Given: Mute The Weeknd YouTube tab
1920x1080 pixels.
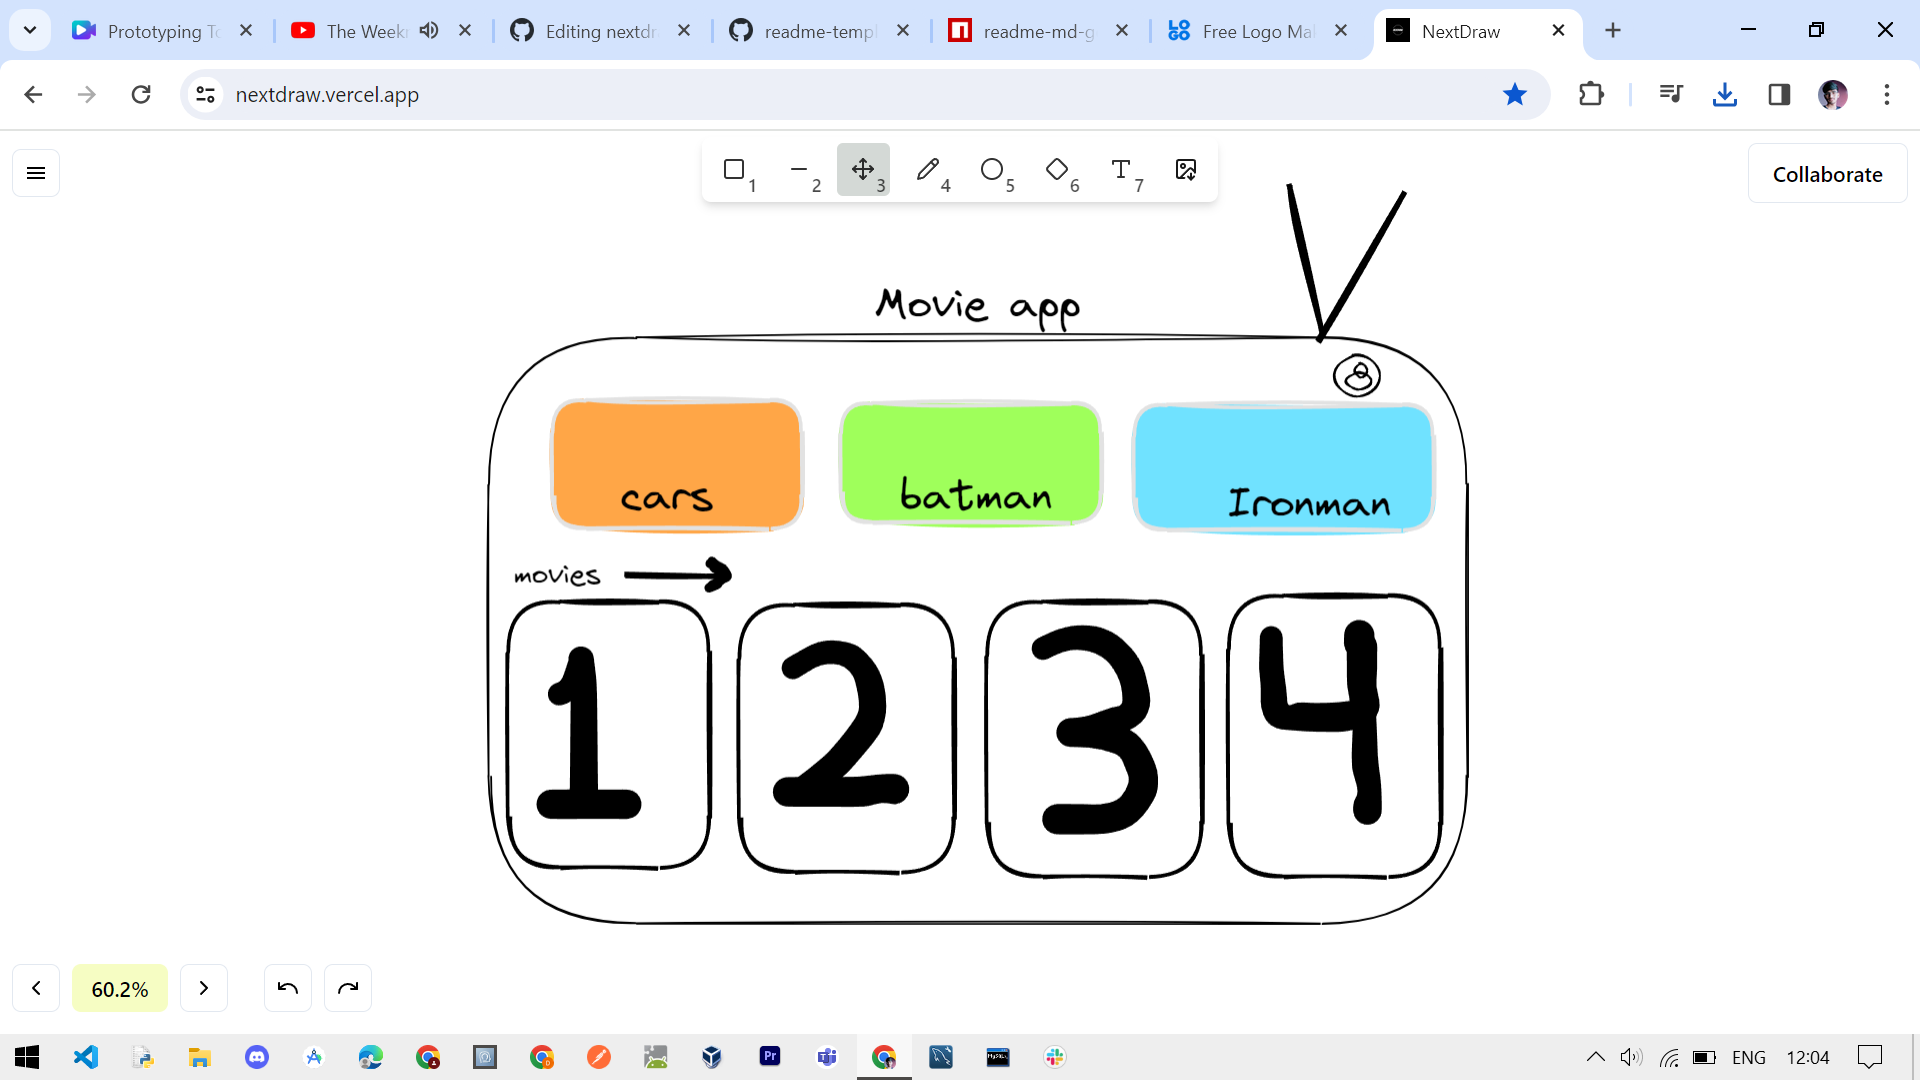Looking at the screenshot, I should pos(429,31).
